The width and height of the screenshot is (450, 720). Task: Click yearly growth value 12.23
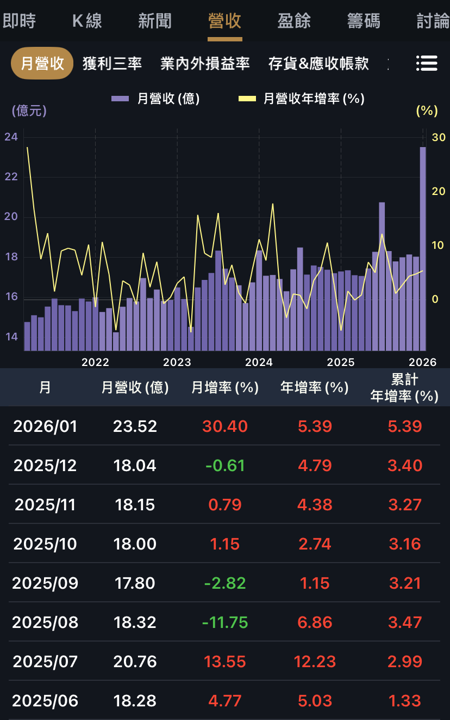(x=315, y=662)
